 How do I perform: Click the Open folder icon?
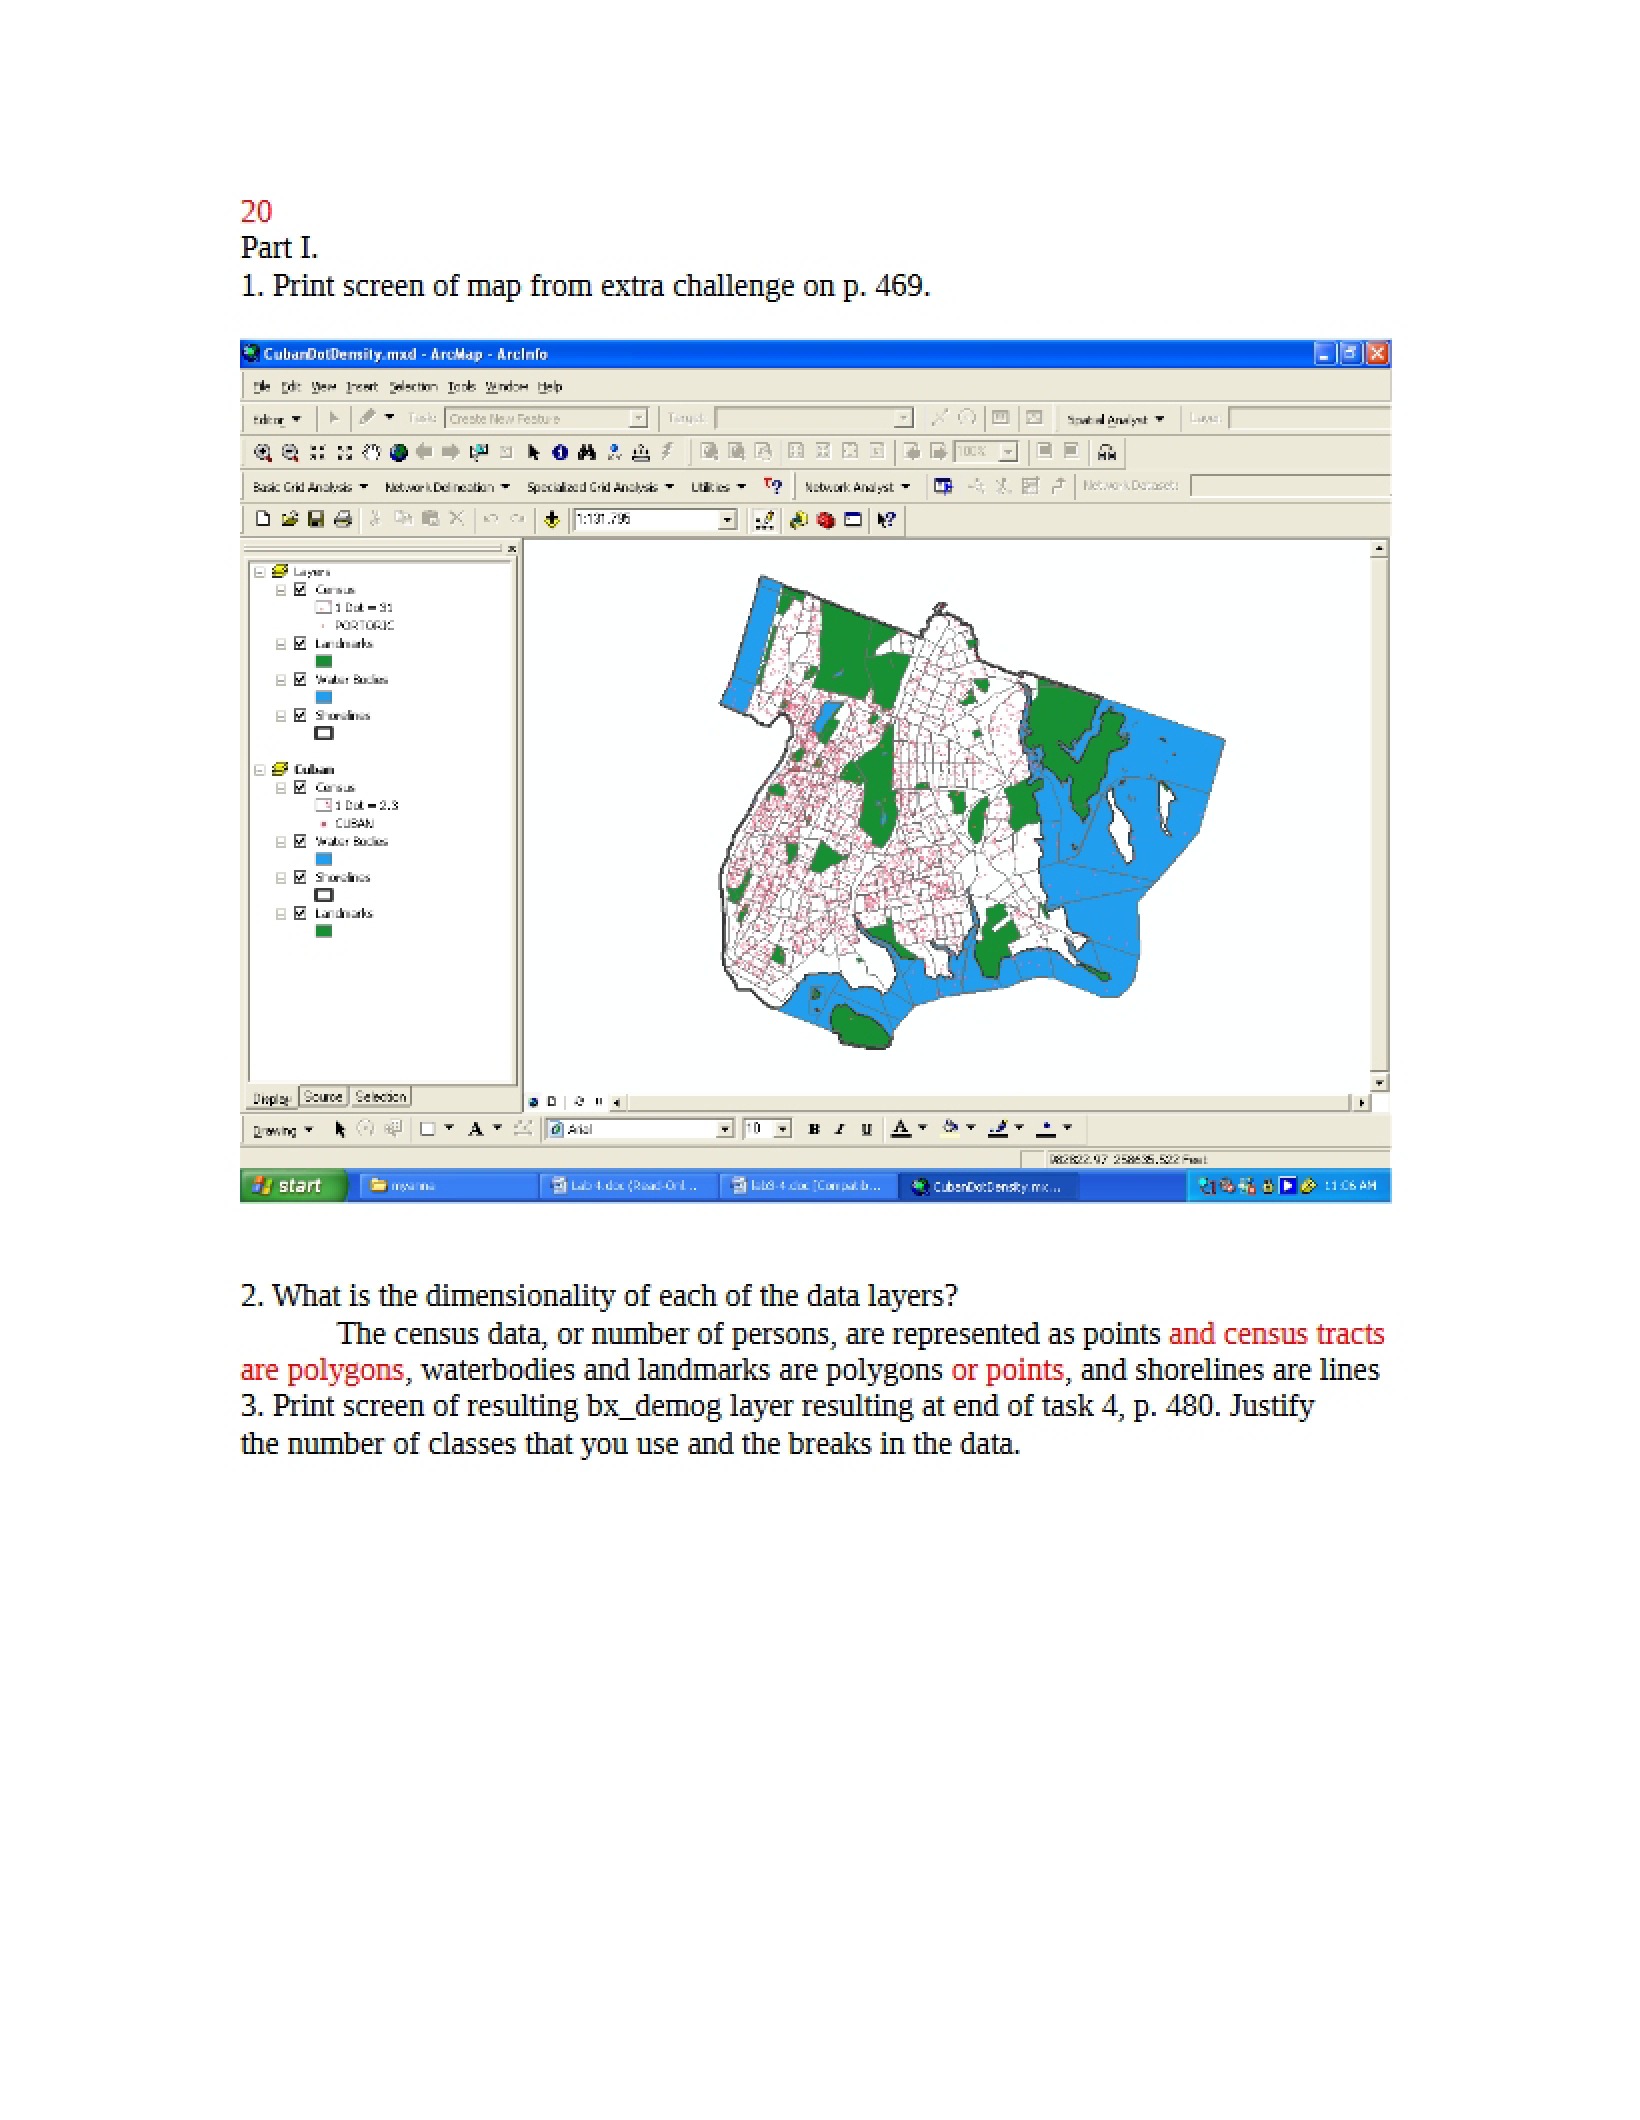[x=290, y=519]
